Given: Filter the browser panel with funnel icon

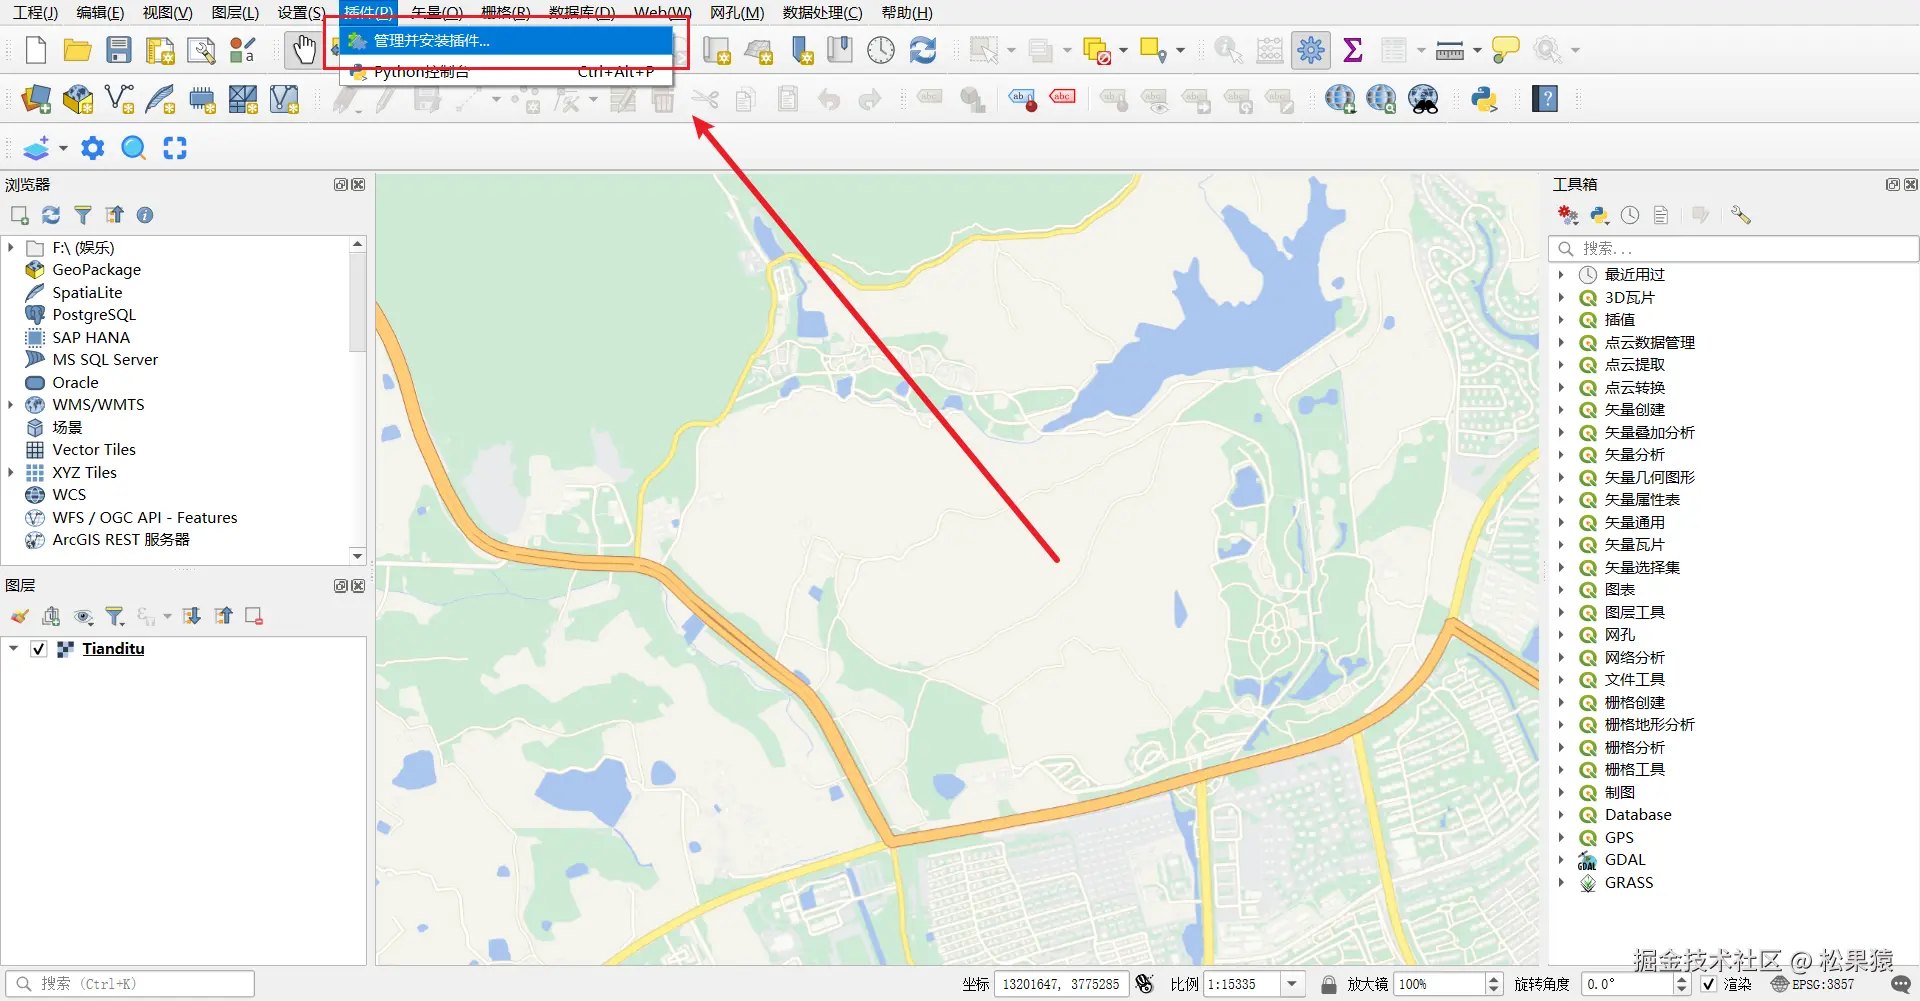Looking at the screenshot, I should coord(83,215).
